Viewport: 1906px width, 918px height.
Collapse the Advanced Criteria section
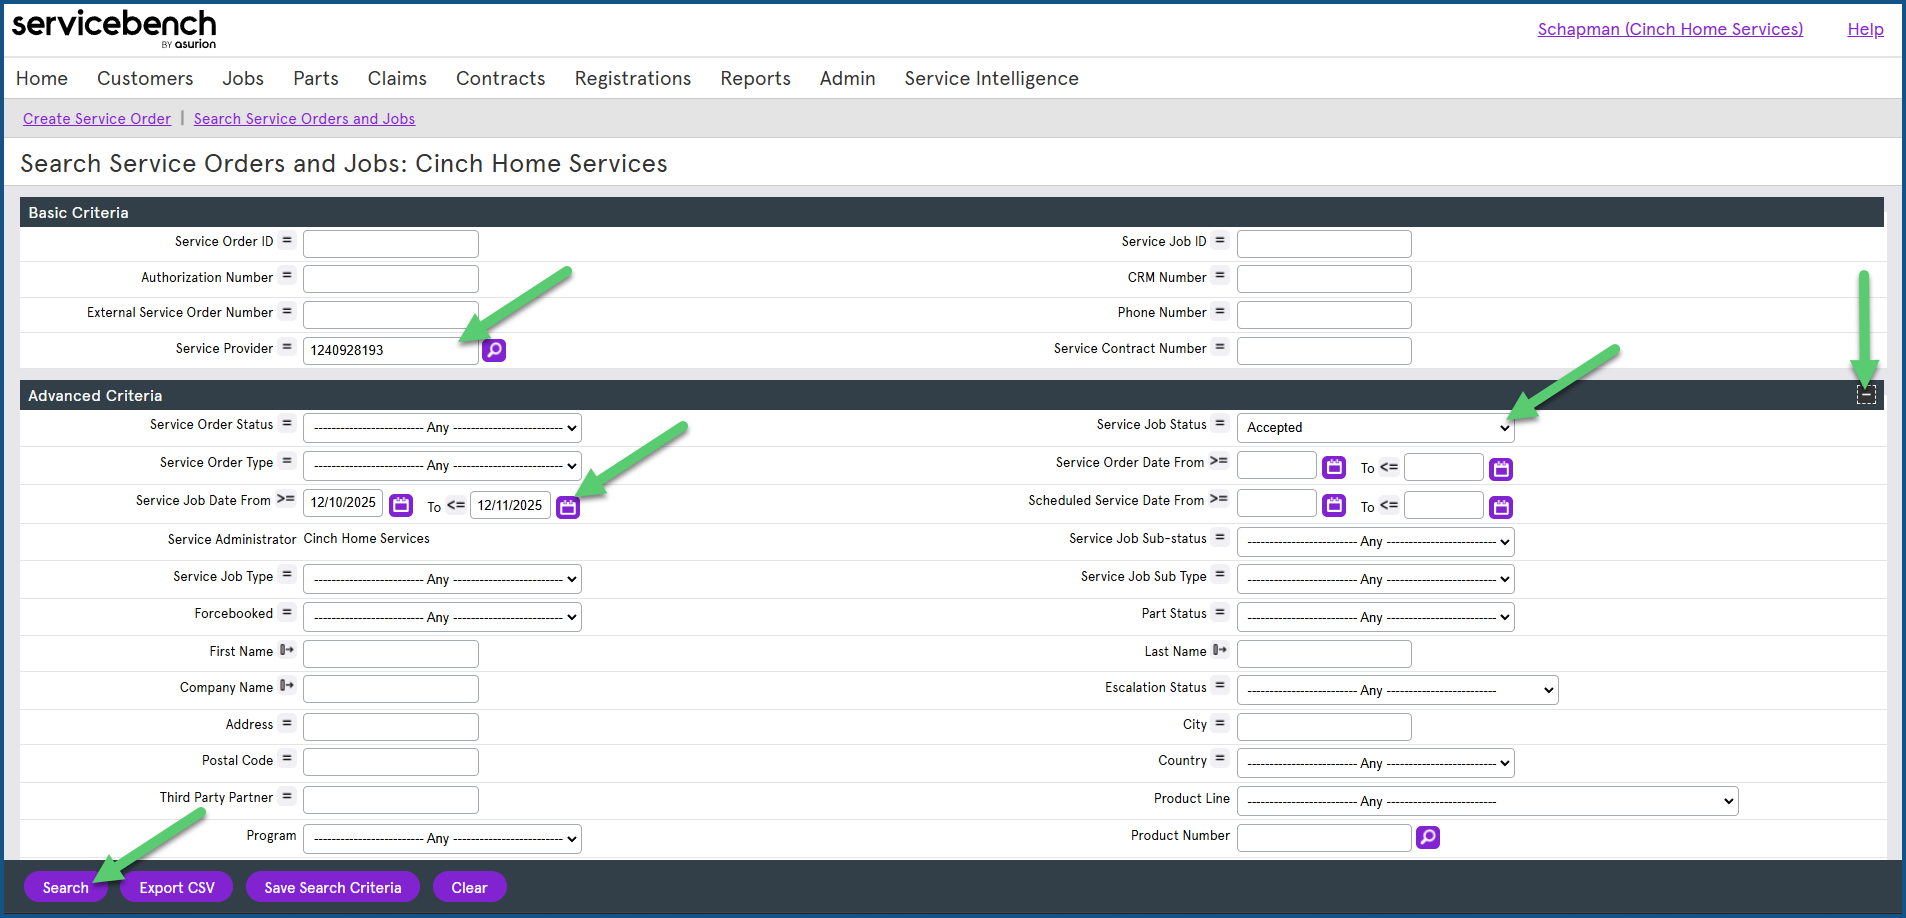[1866, 395]
